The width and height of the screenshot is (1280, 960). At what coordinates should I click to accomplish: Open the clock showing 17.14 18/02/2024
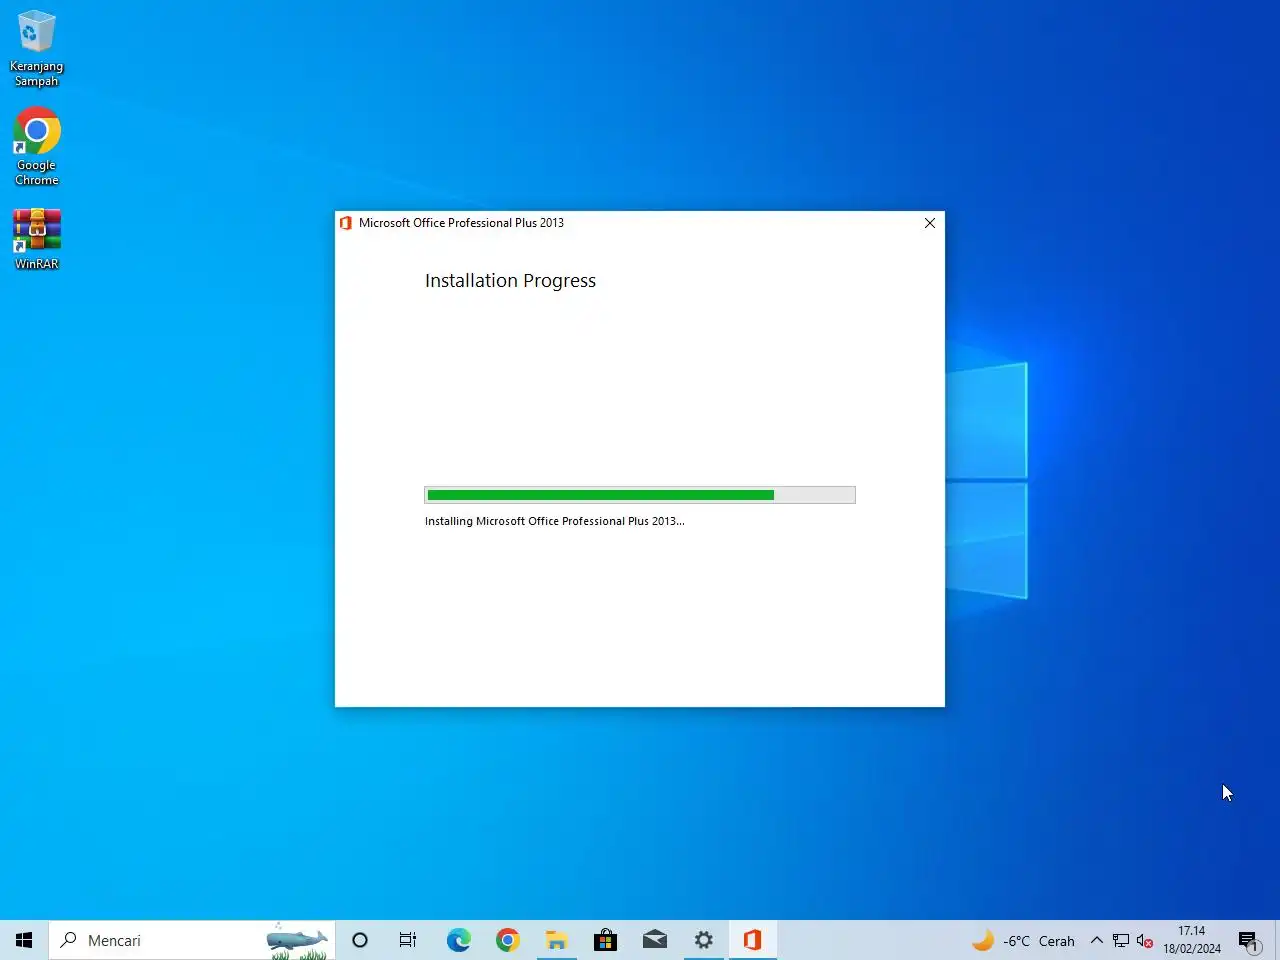click(x=1192, y=940)
